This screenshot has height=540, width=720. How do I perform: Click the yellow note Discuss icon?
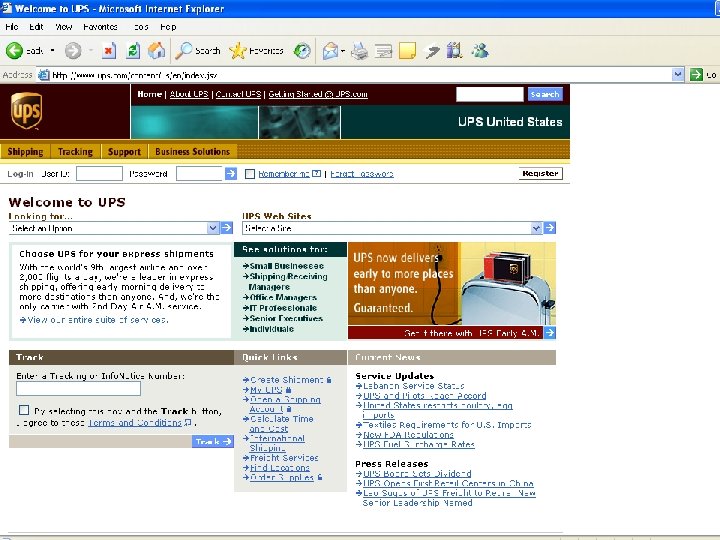[407, 51]
